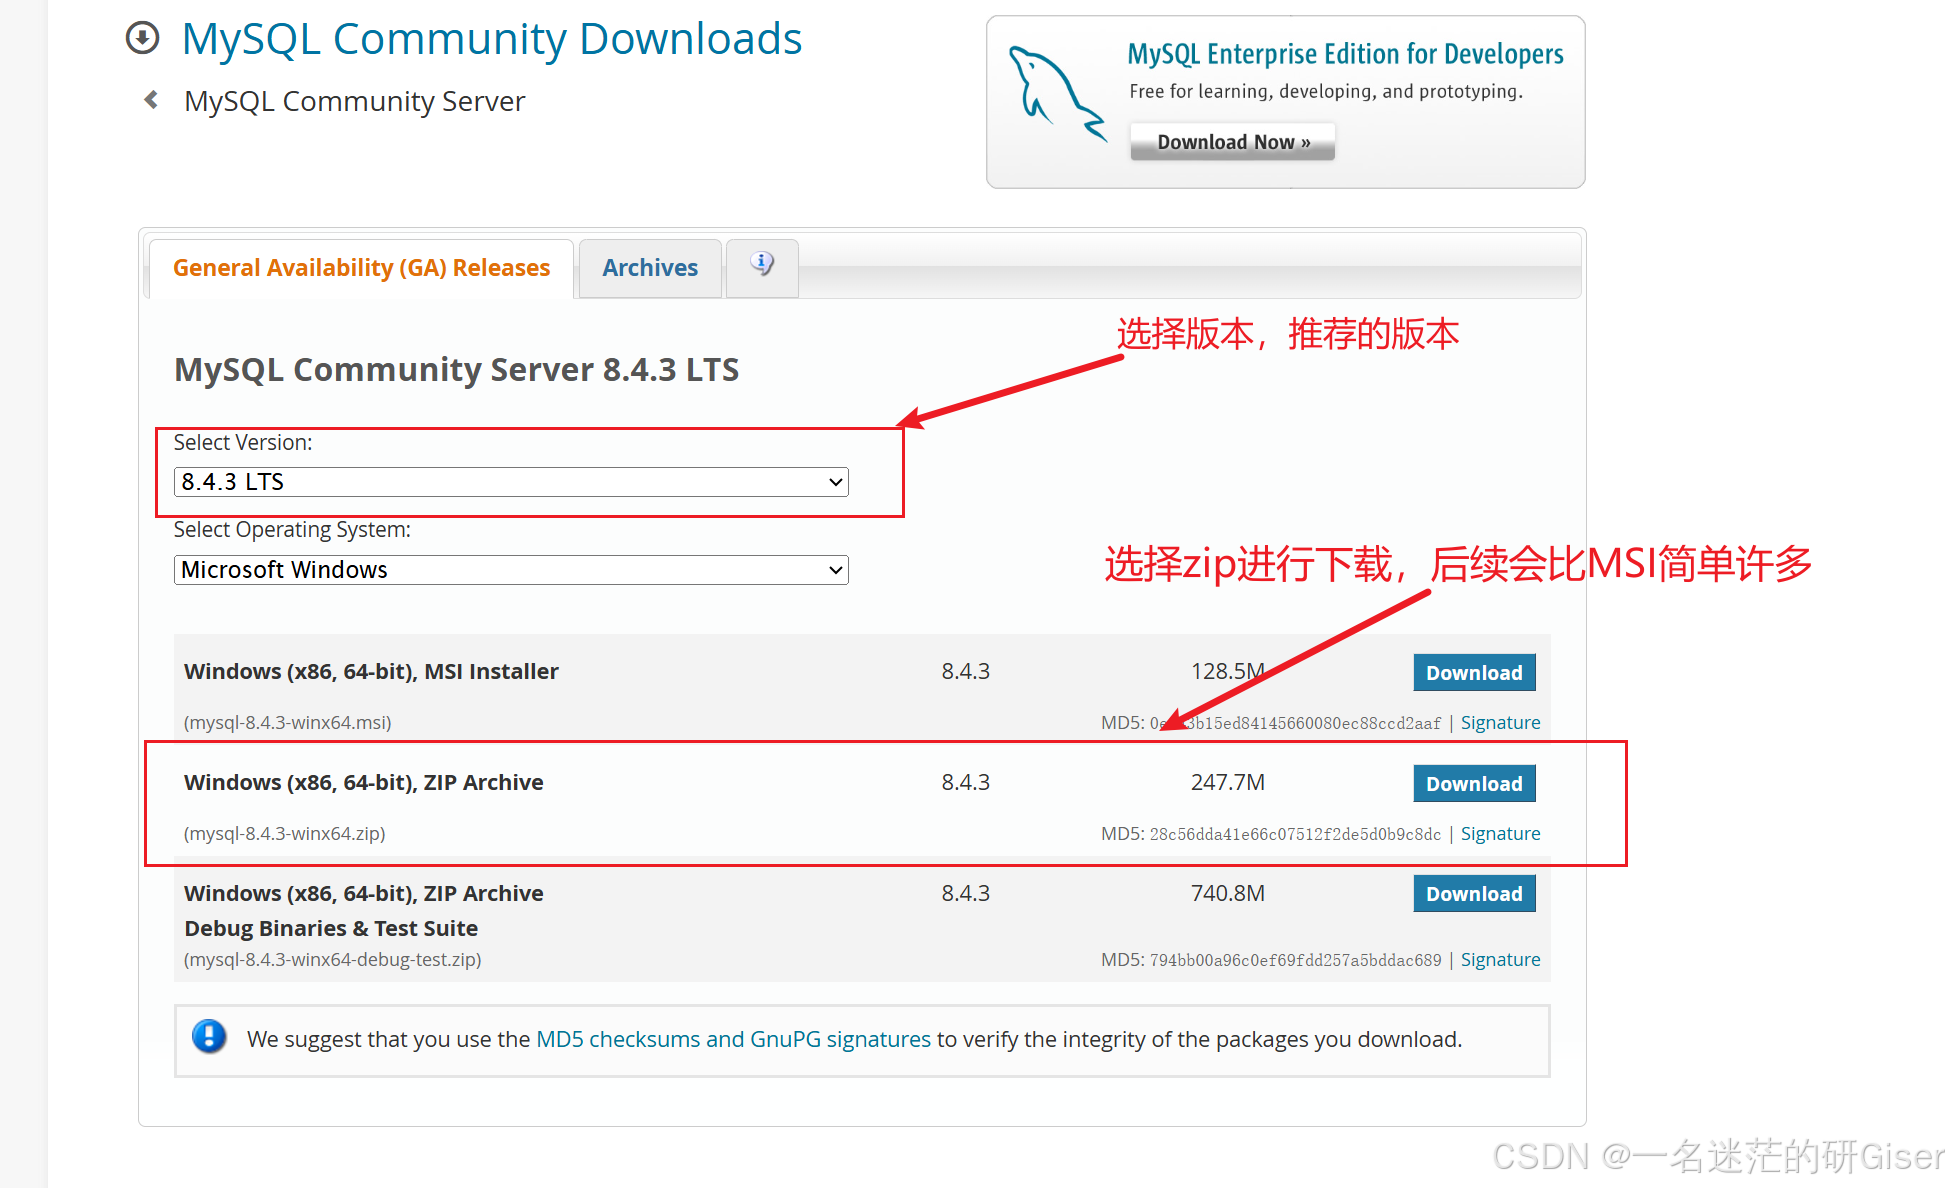Download the Debug Binaries & Test Suite ZIP
Screen dimensions: 1949x1188
(x=1474, y=894)
